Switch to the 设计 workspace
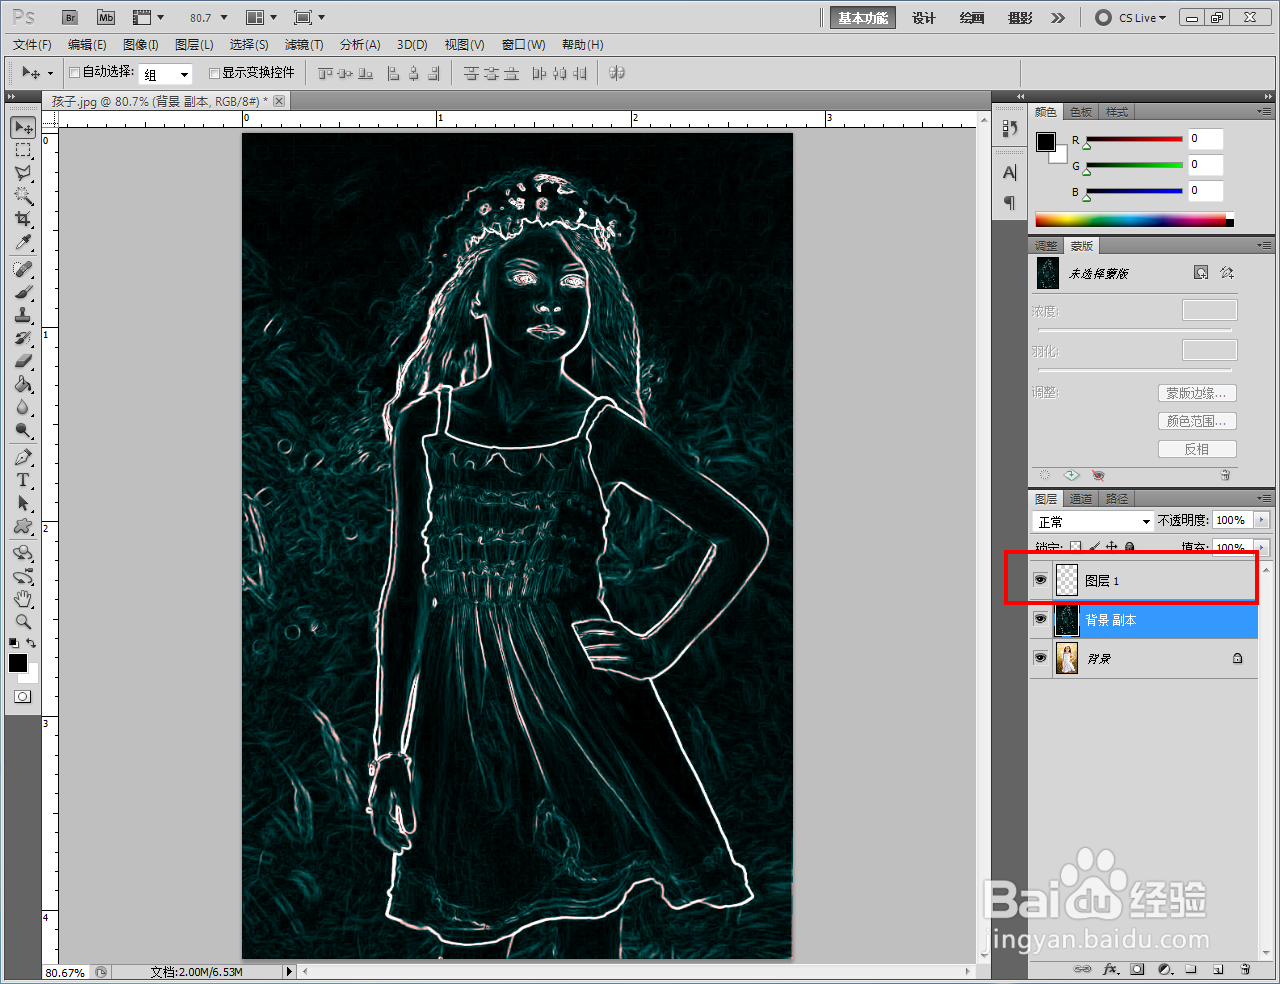Image resolution: width=1280 pixels, height=984 pixels. coord(924,18)
